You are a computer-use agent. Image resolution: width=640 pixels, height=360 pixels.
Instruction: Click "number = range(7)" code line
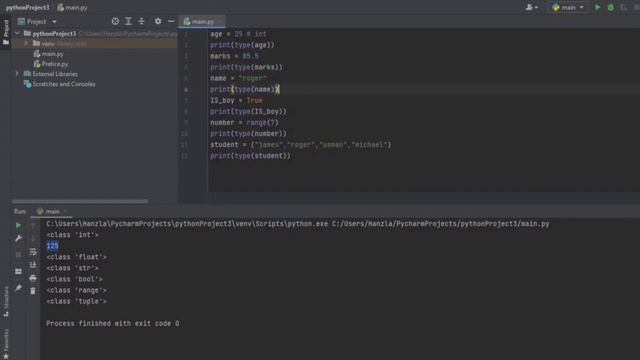pos(244,122)
